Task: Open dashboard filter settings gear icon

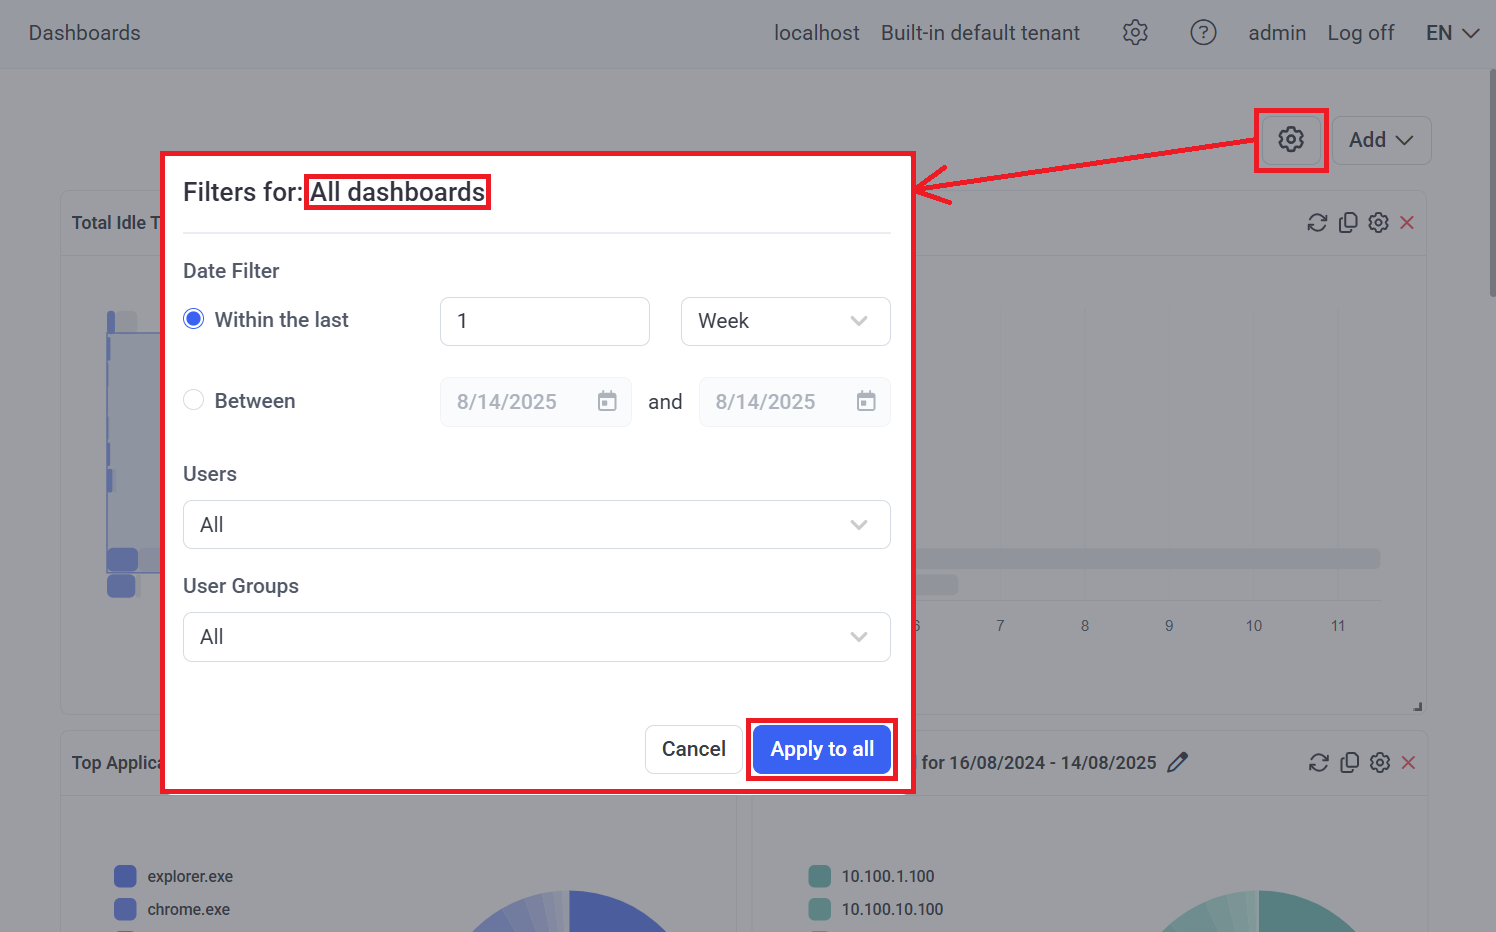Action: (x=1290, y=140)
